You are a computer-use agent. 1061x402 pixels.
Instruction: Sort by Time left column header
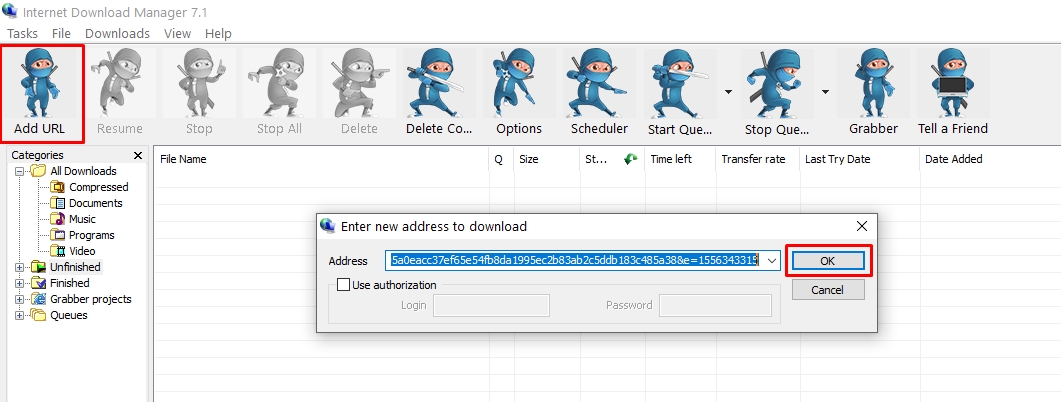click(680, 159)
